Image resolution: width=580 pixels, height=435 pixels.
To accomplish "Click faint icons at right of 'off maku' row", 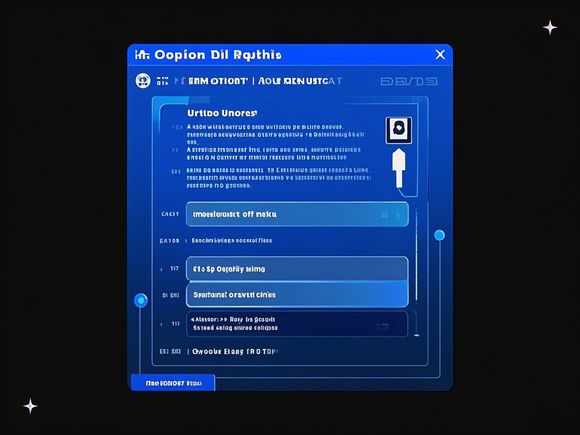I will (x=391, y=215).
